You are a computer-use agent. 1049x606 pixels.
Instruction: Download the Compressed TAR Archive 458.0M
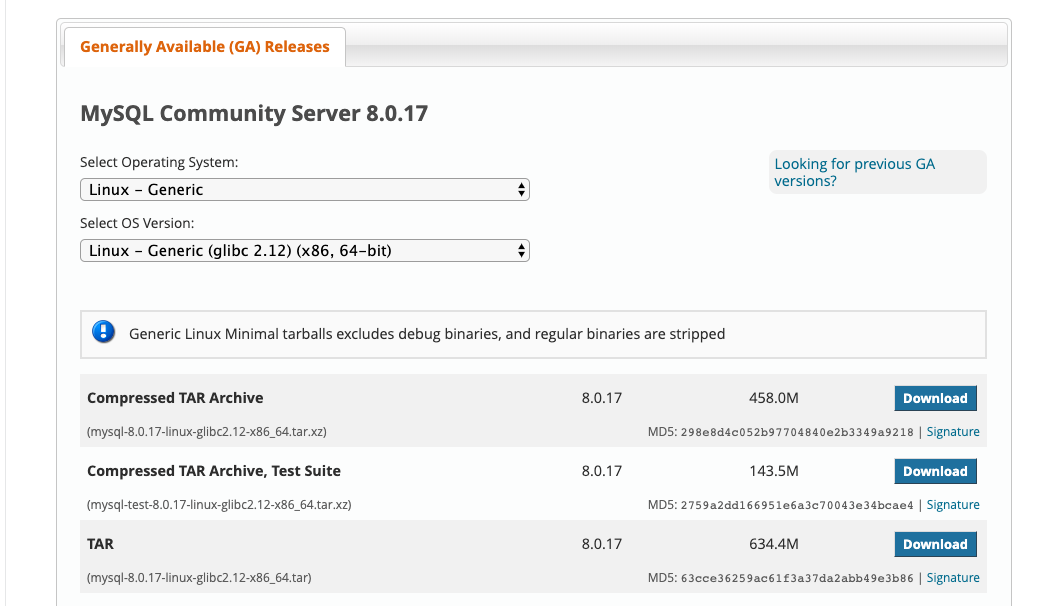934,398
